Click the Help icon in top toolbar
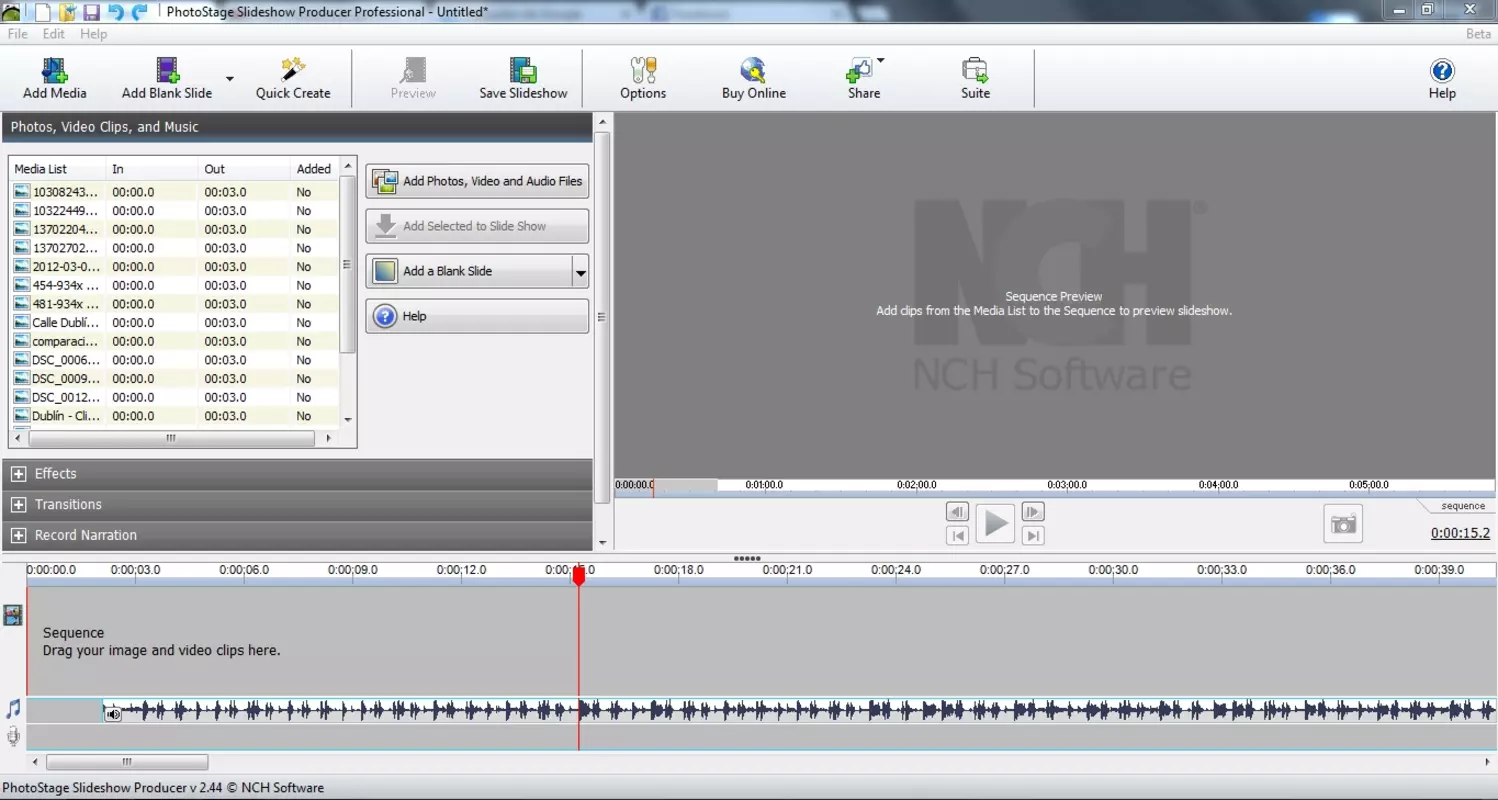 click(x=1442, y=79)
